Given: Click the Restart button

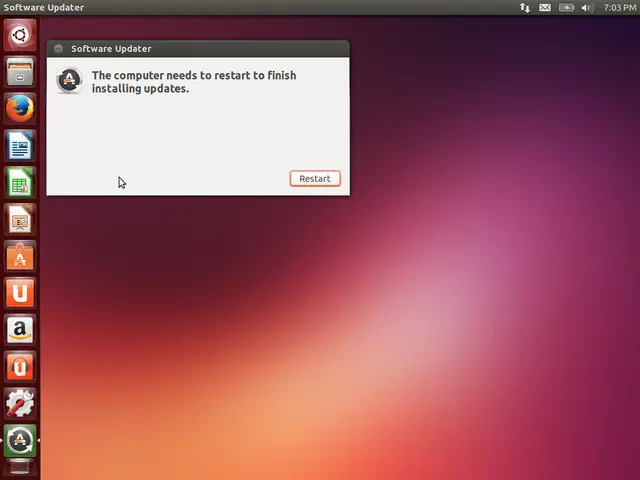Looking at the screenshot, I should 315,178.
